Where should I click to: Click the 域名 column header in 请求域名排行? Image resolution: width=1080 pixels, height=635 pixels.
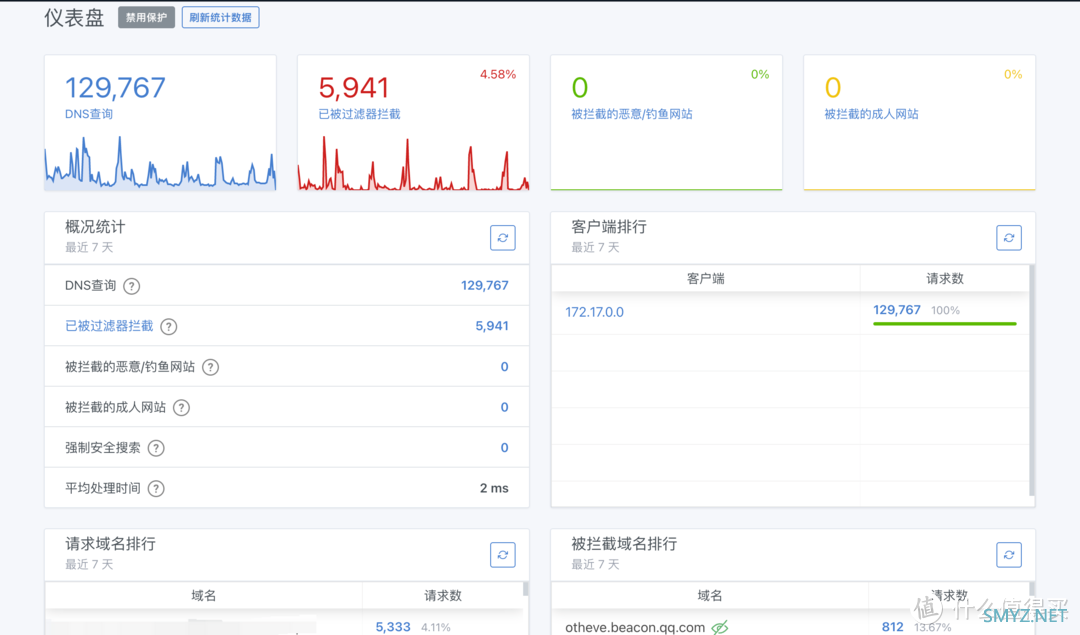(x=203, y=595)
